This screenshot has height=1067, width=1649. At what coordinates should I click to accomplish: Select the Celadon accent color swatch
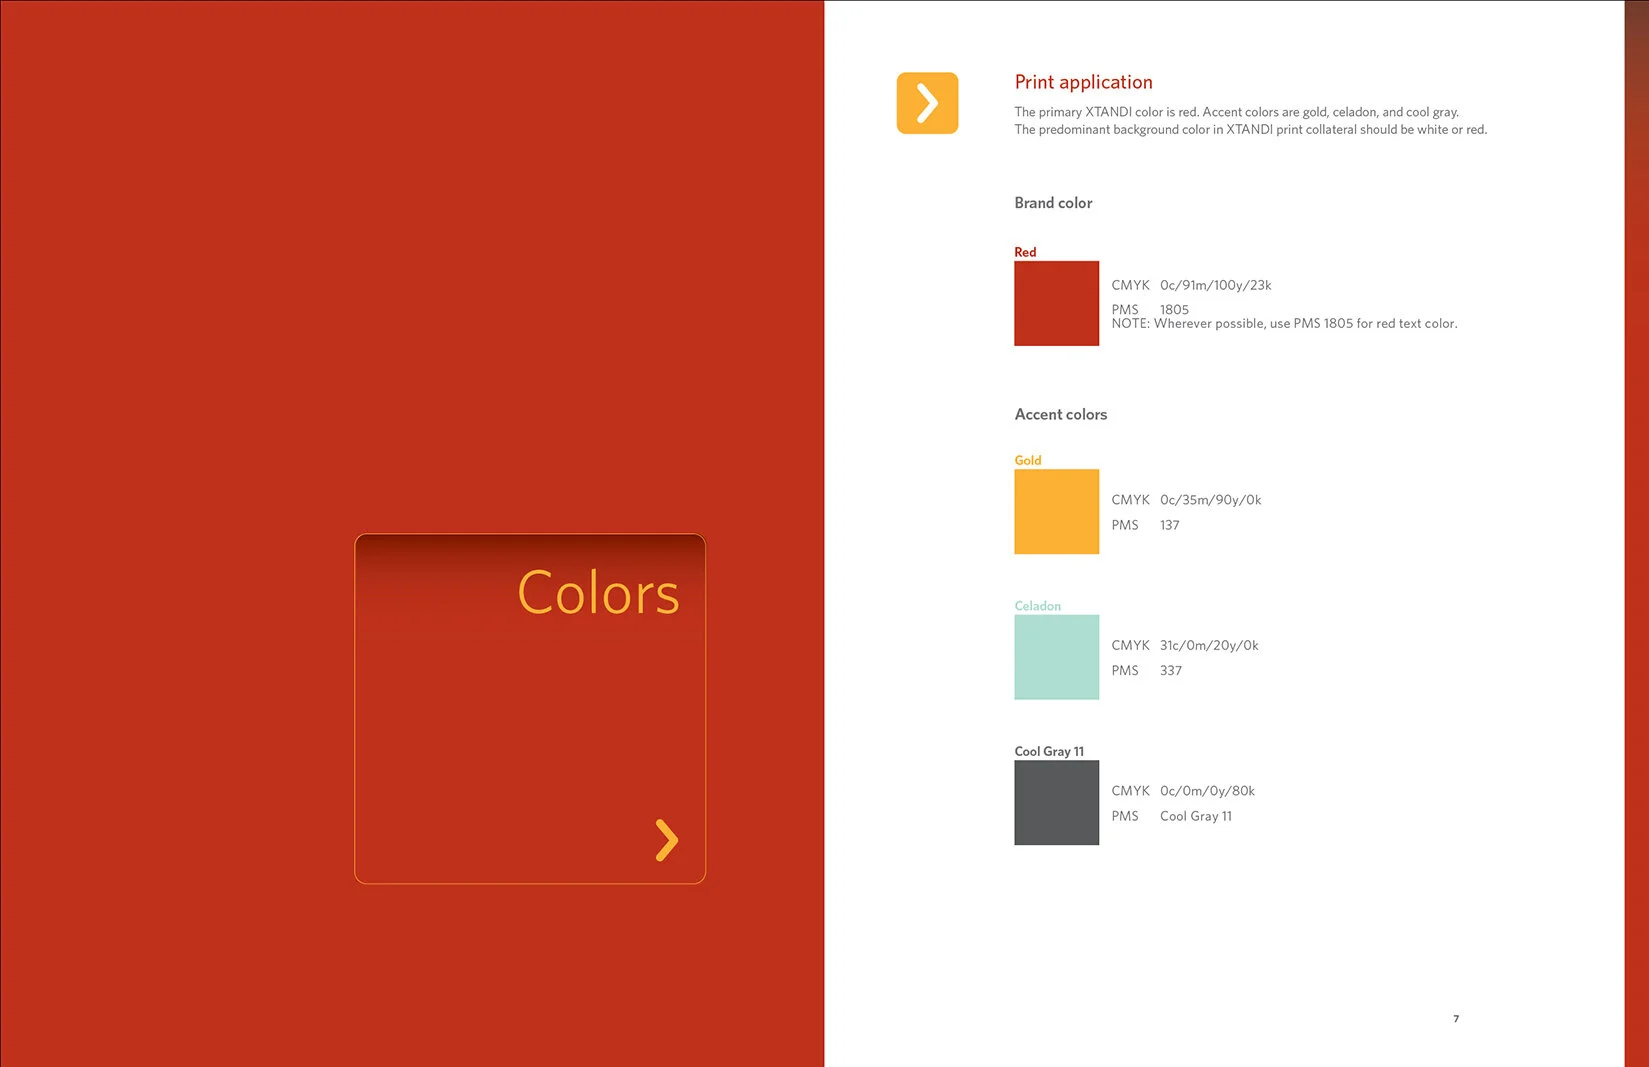tap(1056, 657)
